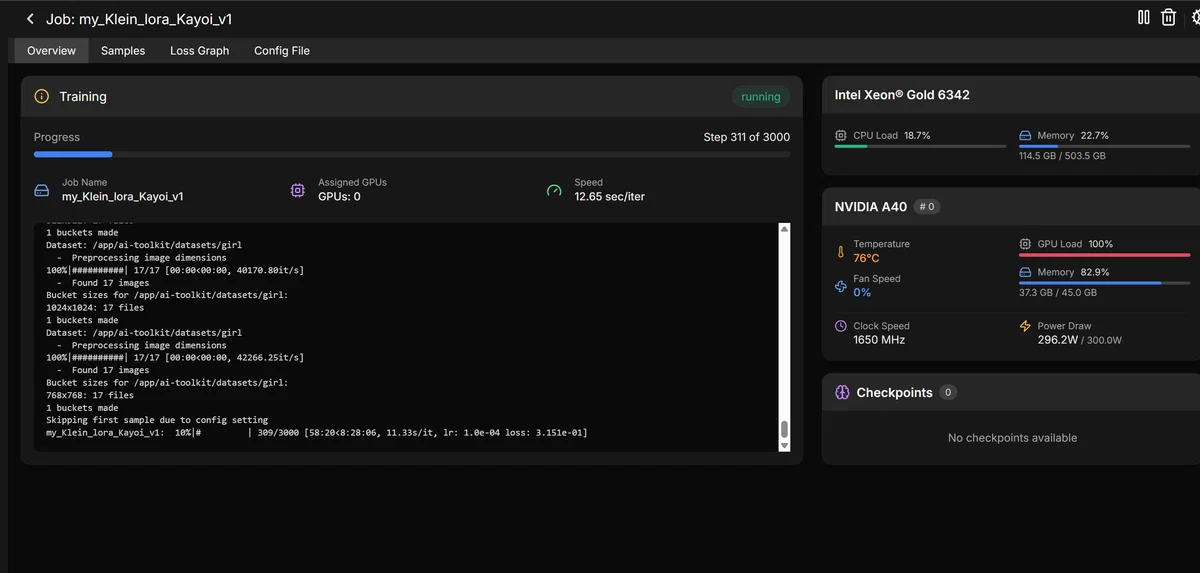The width and height of the screenshot is (1200, 573).
Task: Click the job name my_Klein_lora_Kayoi_v1 value
Action: [122, 197]
